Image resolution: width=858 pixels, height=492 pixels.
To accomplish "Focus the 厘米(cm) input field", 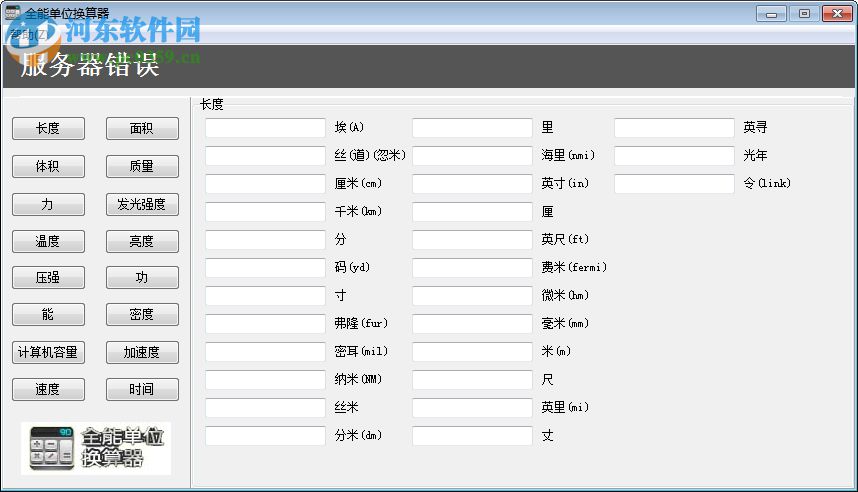I will (x=265, y=183).
